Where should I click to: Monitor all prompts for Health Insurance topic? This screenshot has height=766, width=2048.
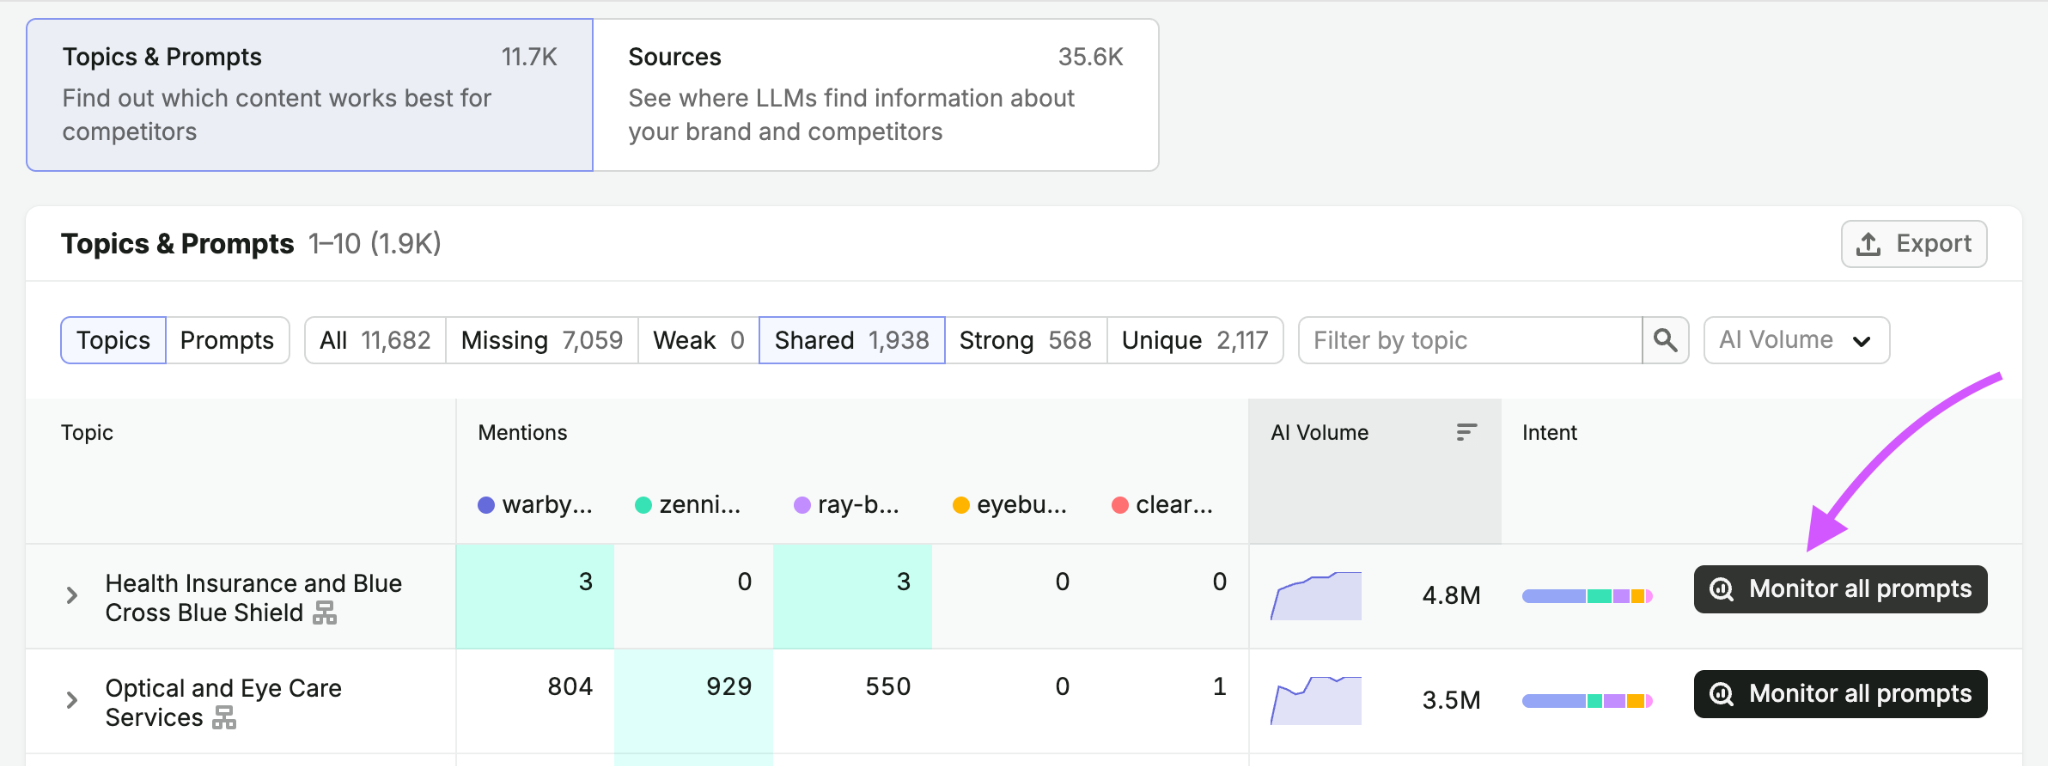coord(1840,589)
